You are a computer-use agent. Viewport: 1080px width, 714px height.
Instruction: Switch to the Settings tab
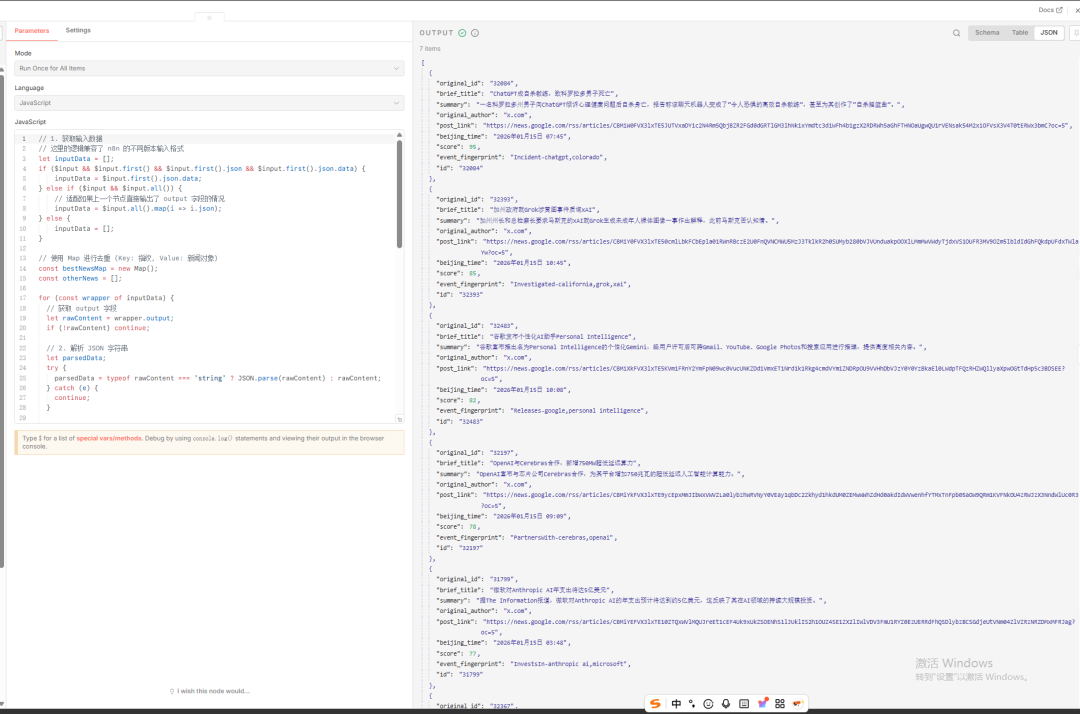pos(78,31)
